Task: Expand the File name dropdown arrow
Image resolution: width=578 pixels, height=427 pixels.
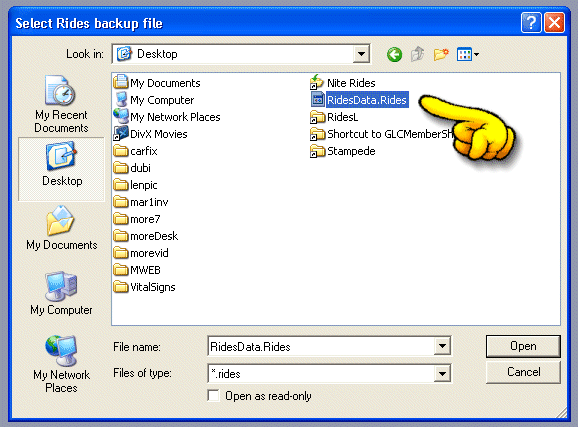Action: (x=442, y=346)
